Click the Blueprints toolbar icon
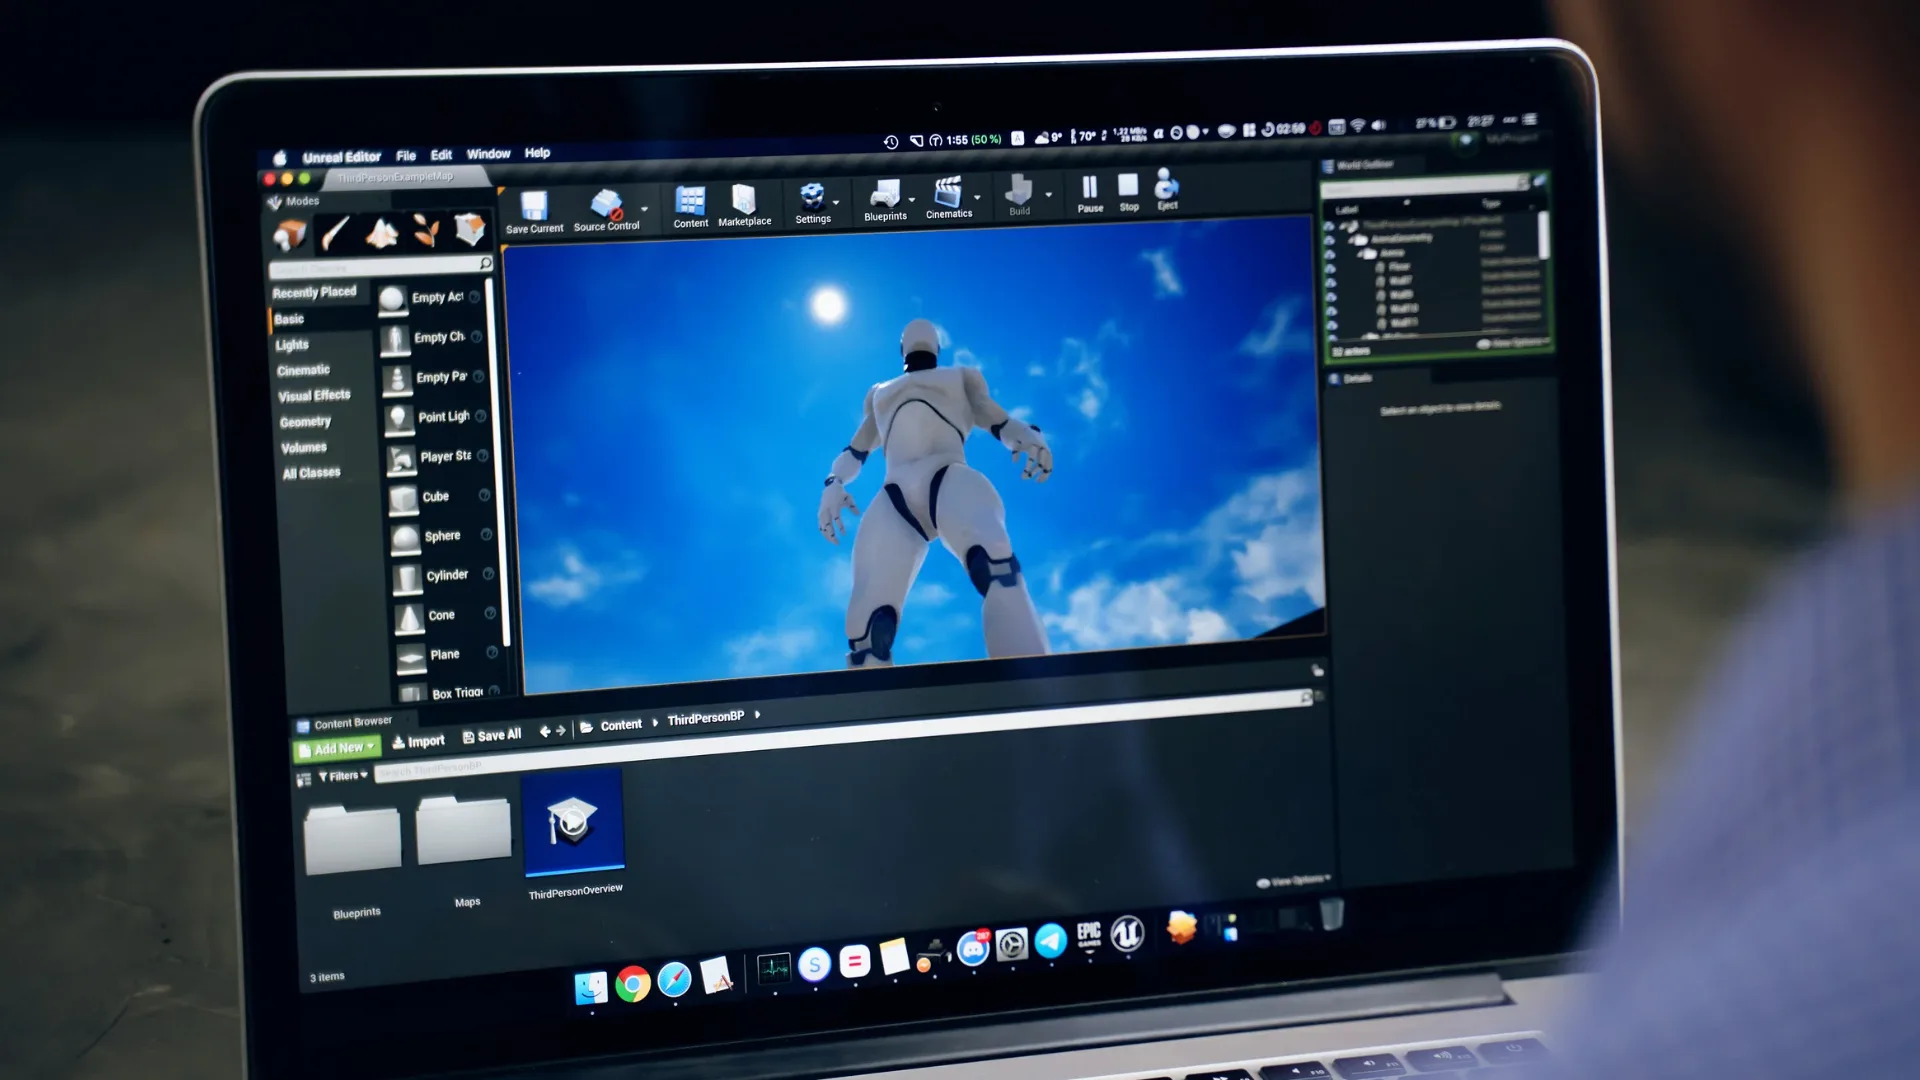1920x1080 pixels. [x=884, y=194]
